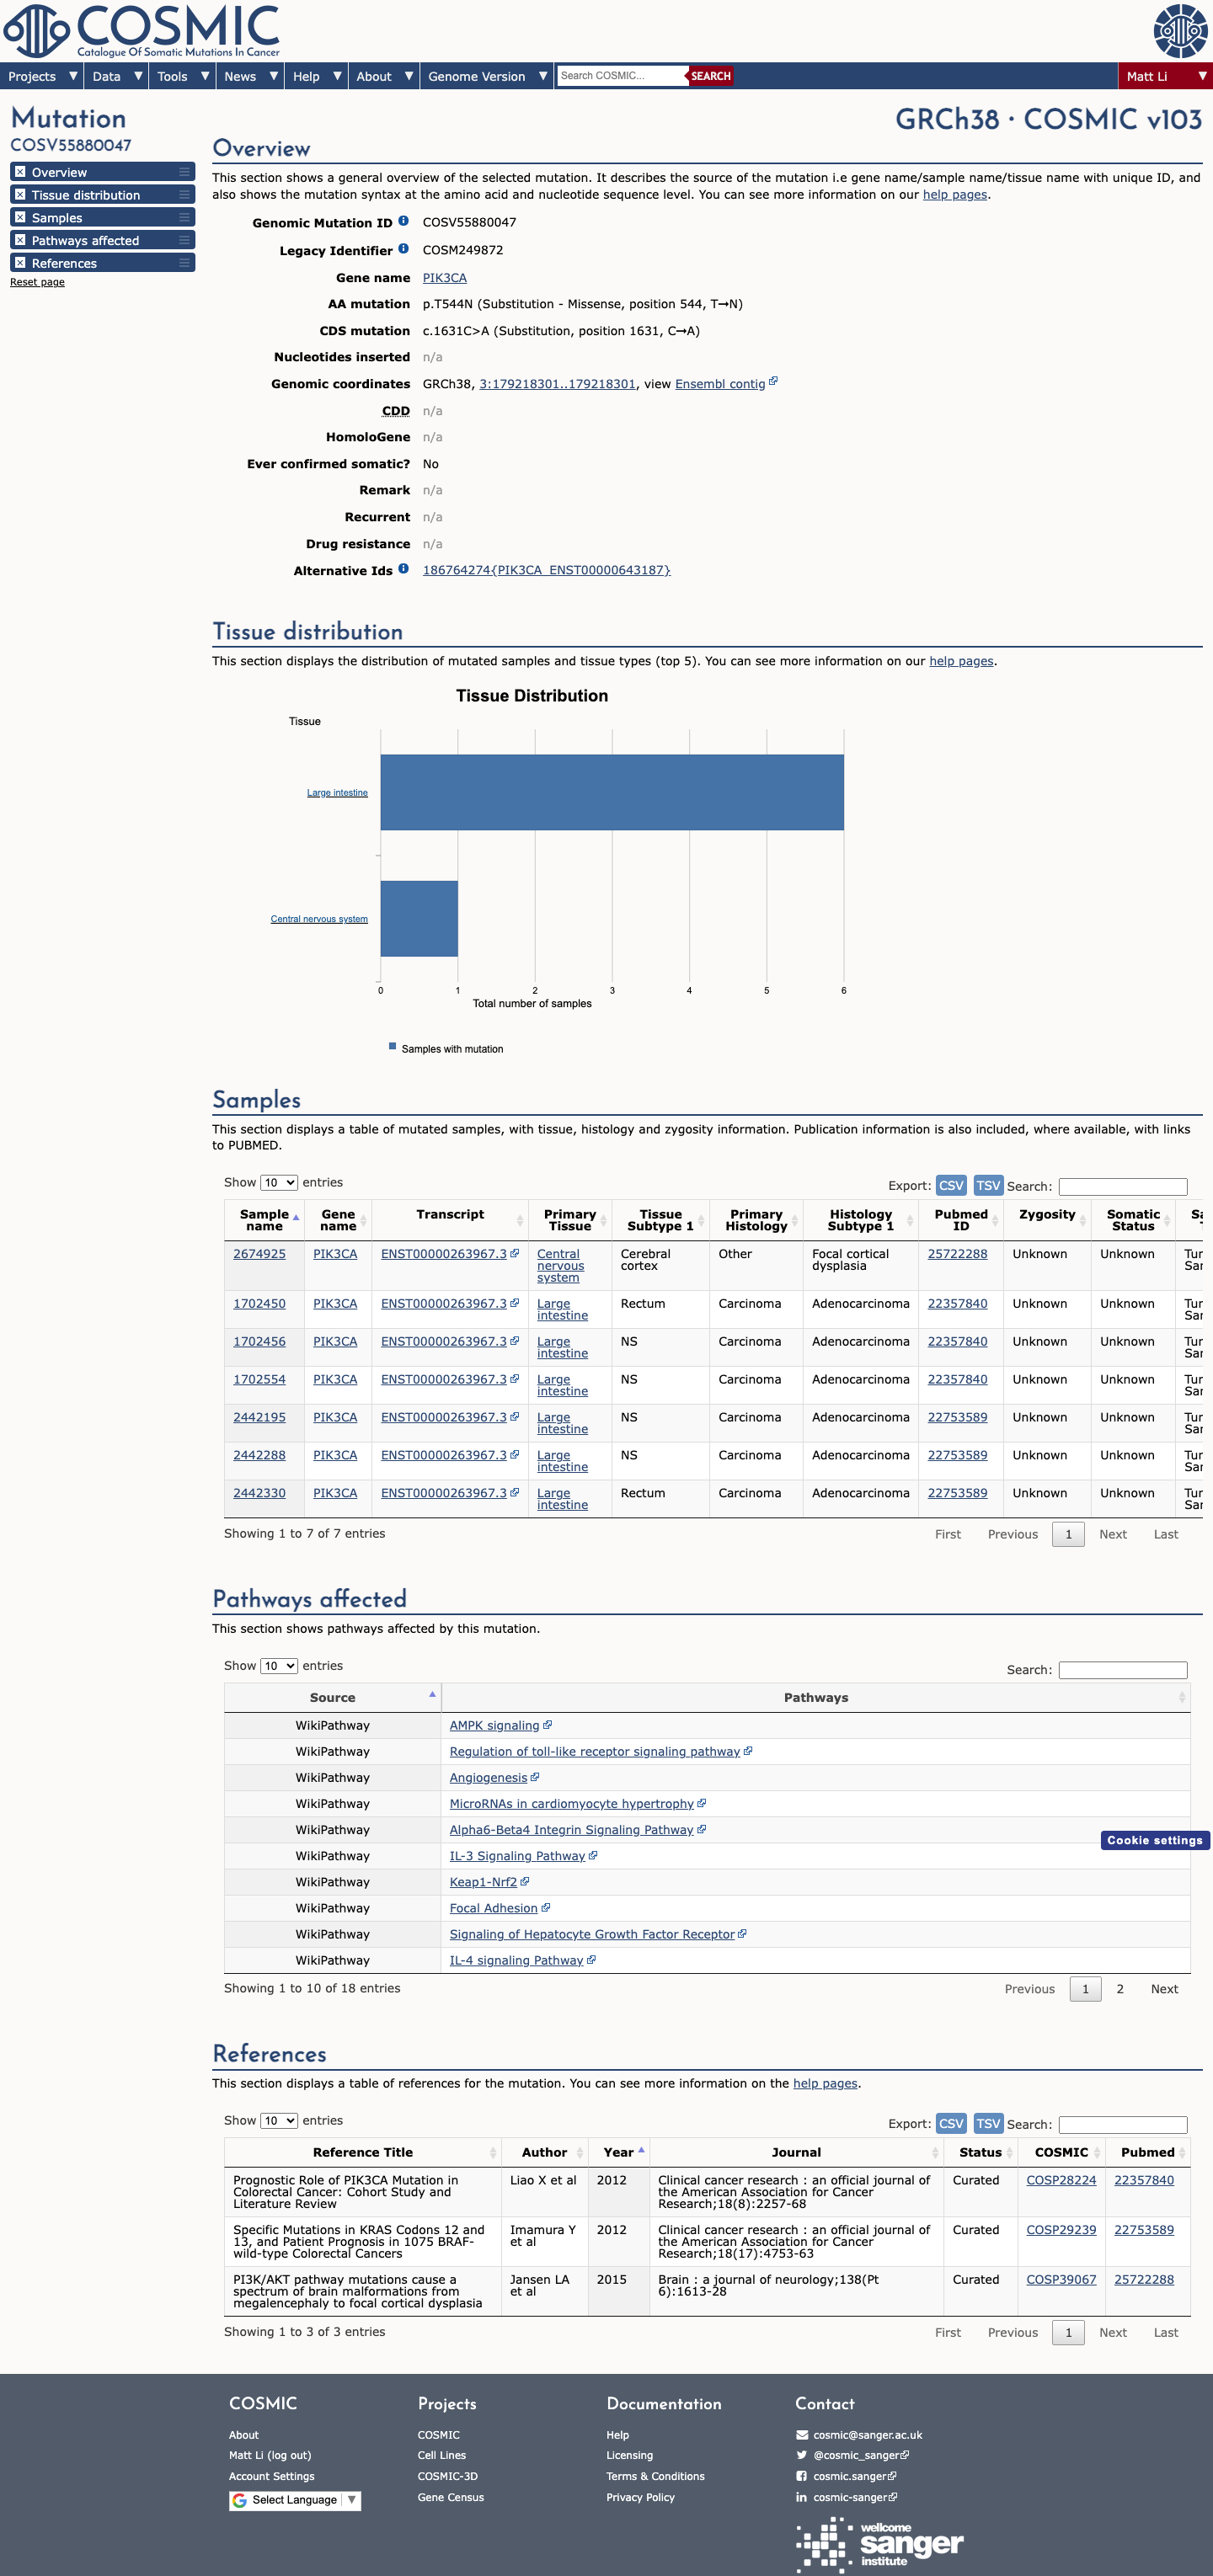Open the News menu
Viewport: 1213px width, 2576px height.
tap(250, 76)
